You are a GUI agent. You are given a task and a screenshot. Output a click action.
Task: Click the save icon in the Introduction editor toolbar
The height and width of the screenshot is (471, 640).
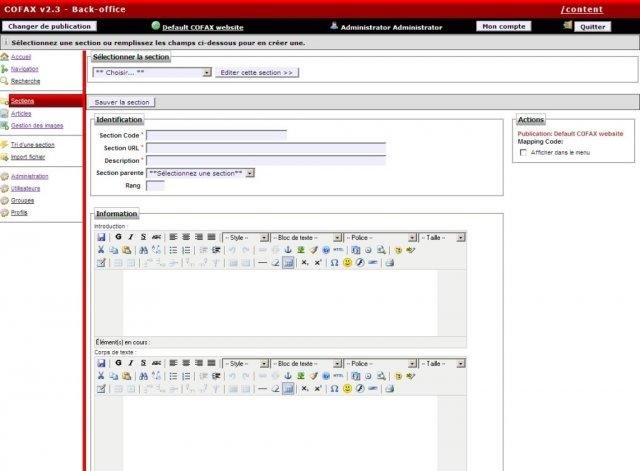(101, 237)
